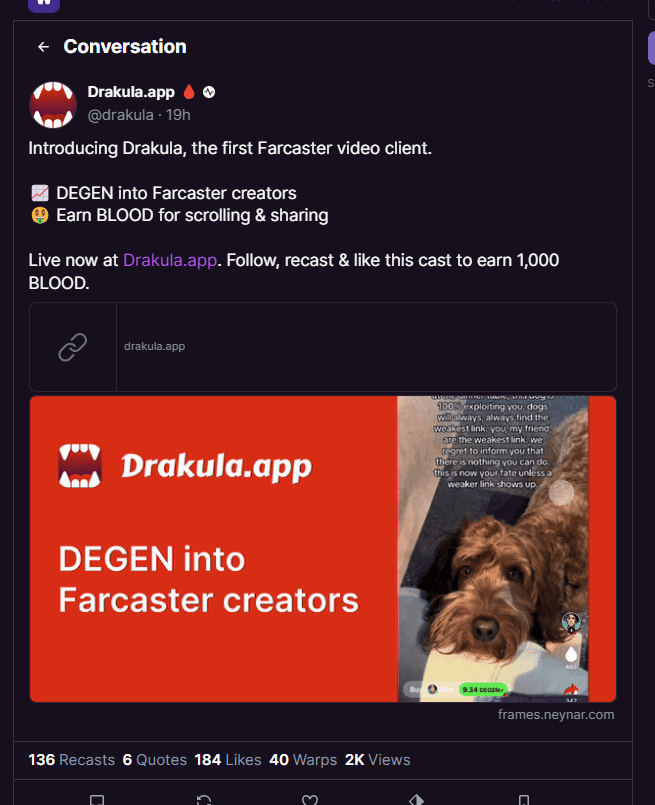Image resolution: width=655 pixels, height=805 pixels.
Task: Go back using the Conversation back arrow
Action: click(x=44, y=47)
